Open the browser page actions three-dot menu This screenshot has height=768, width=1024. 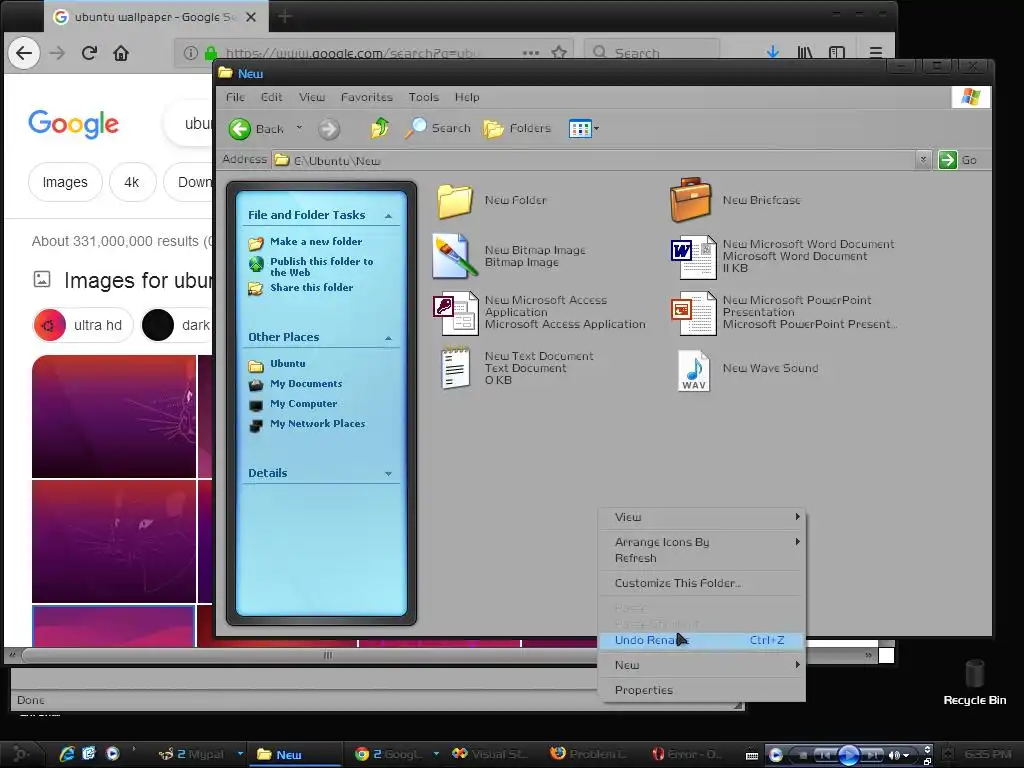531,53
